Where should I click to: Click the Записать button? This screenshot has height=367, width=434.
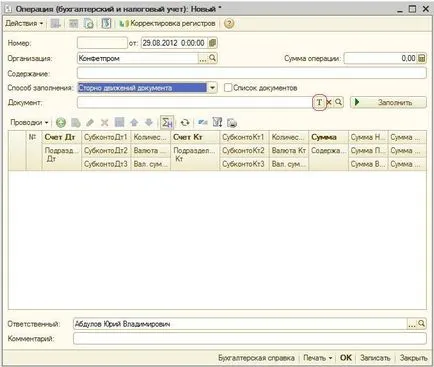(x=375, y=358)
